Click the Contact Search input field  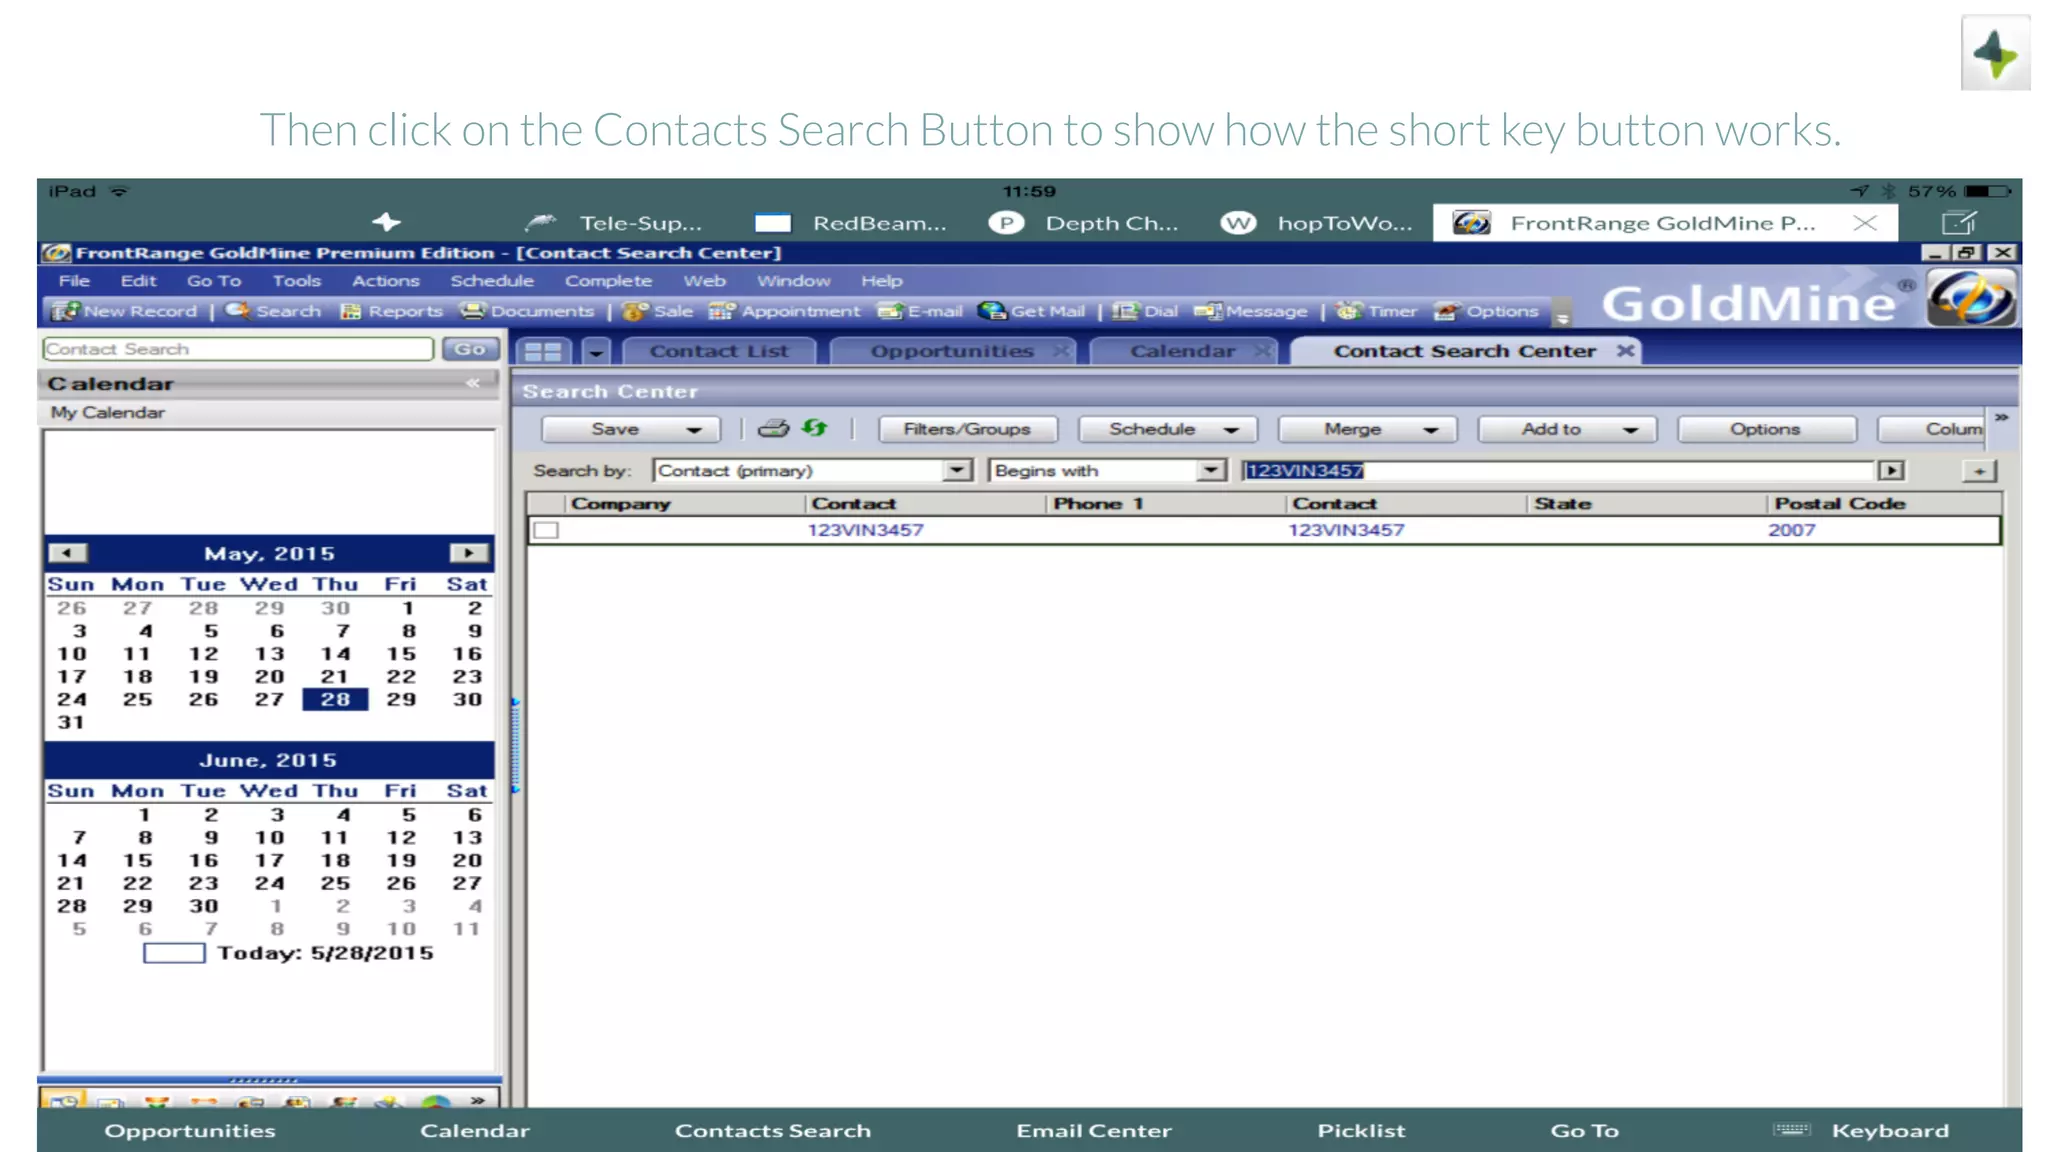coord(238,349)
